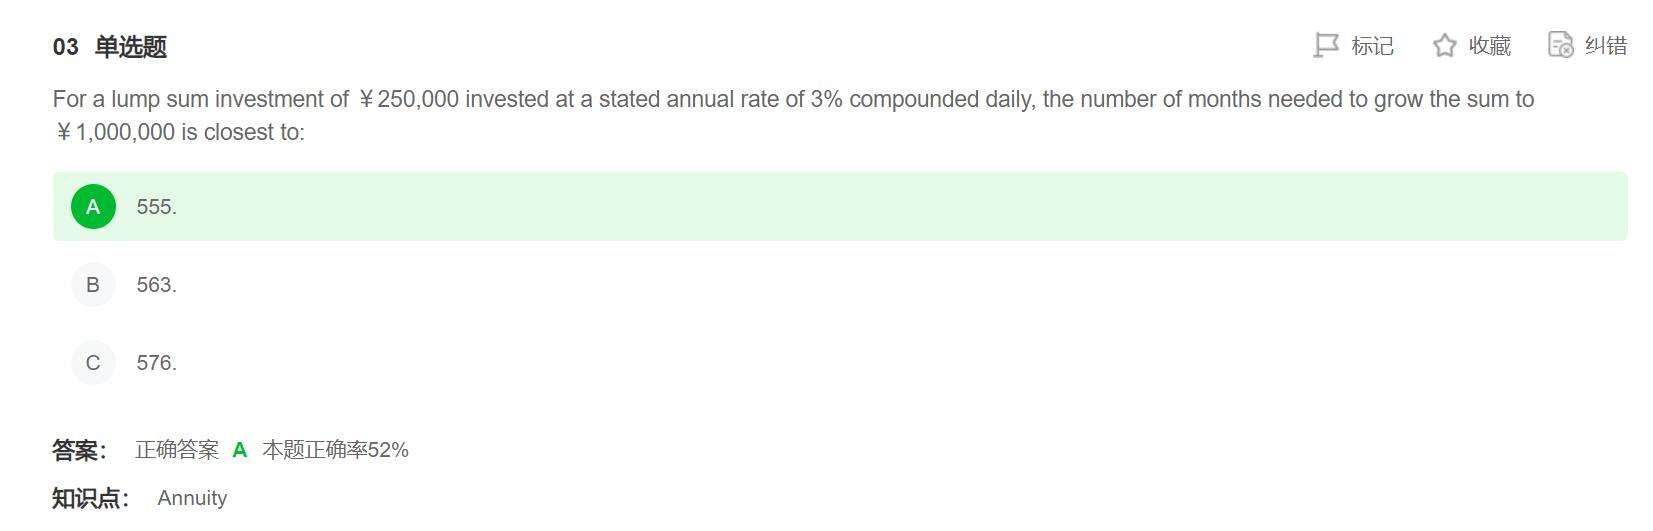Open the Annuity knowledge point
This screenshot has height=531, width=1653.
click(x=192, y=498)
